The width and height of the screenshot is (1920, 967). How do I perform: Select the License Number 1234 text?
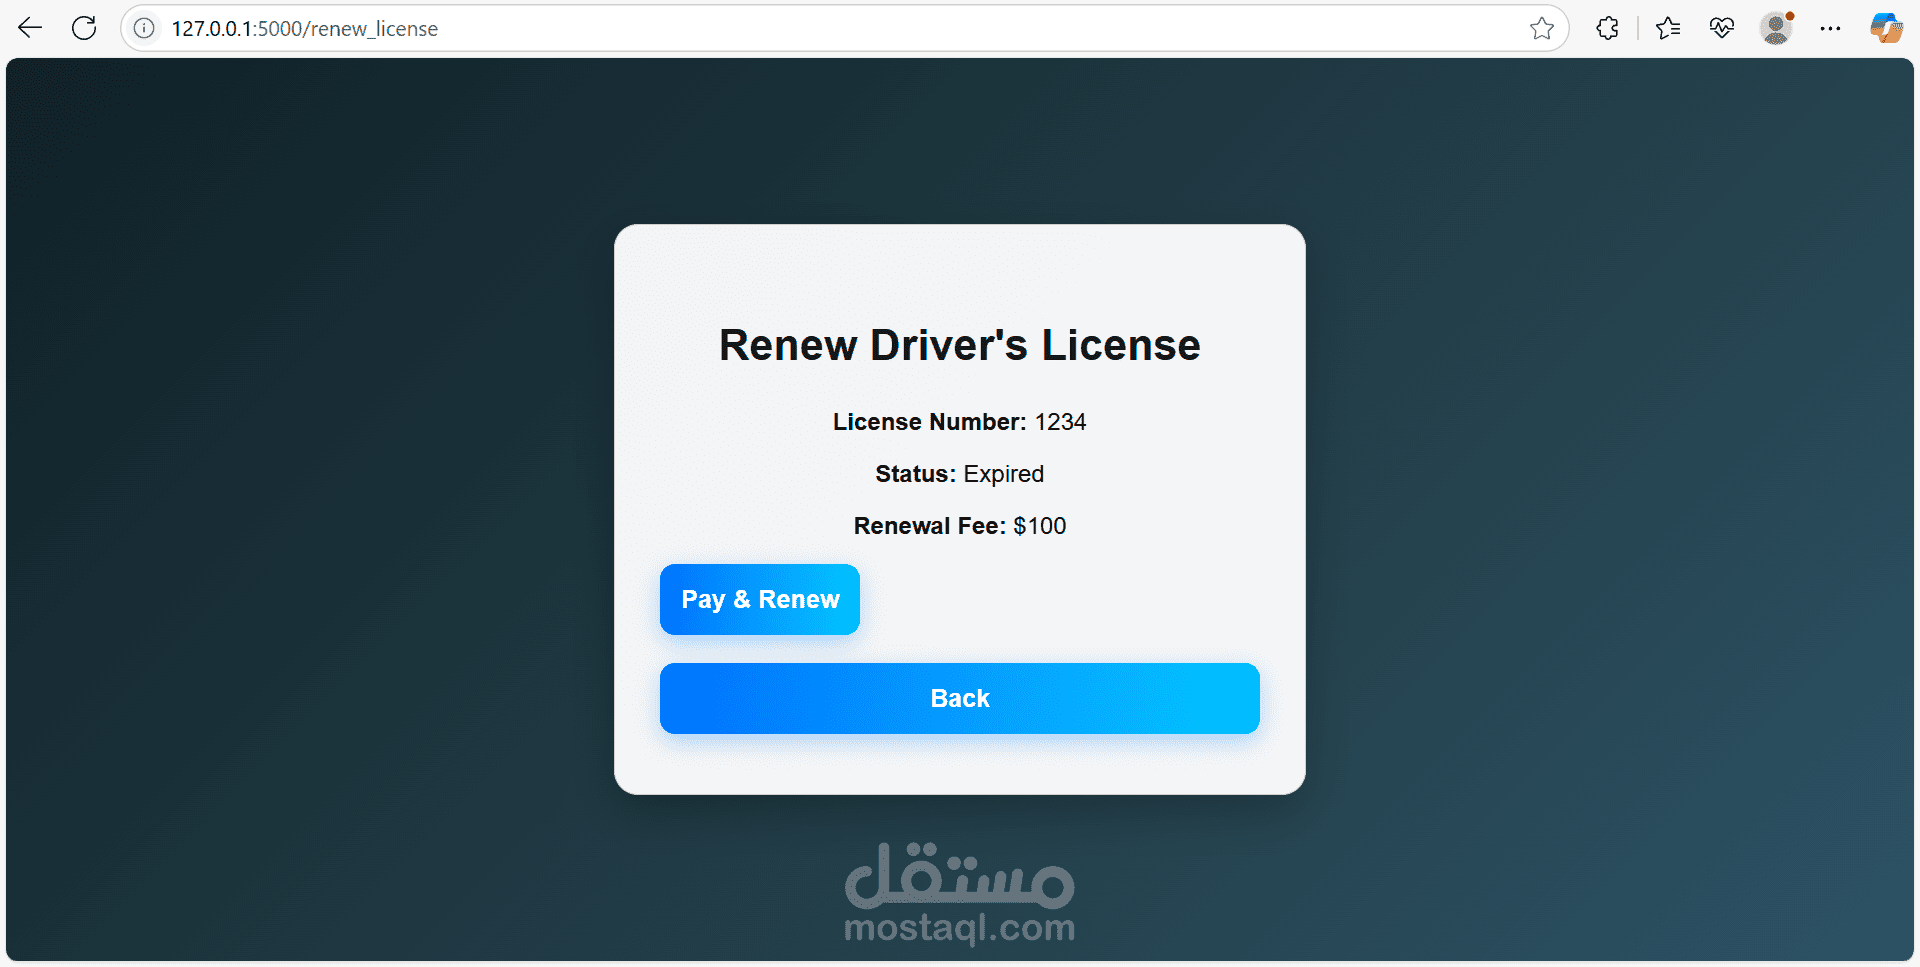point(960,422)
